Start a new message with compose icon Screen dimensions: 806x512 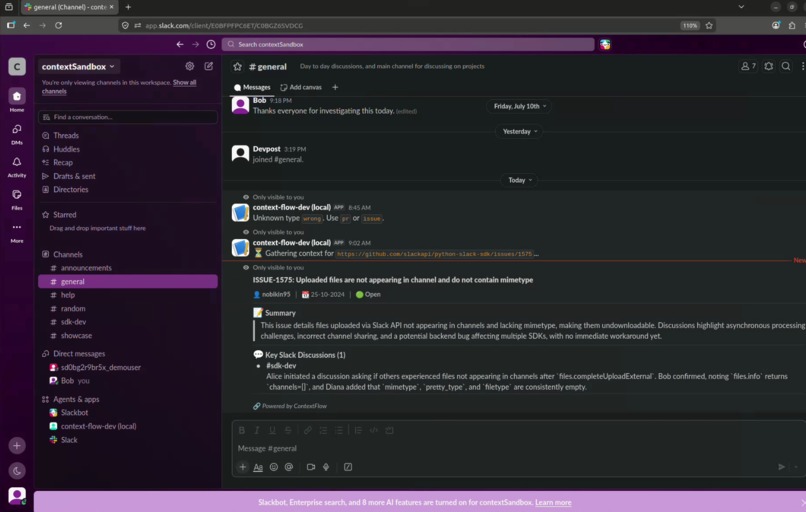209,66
